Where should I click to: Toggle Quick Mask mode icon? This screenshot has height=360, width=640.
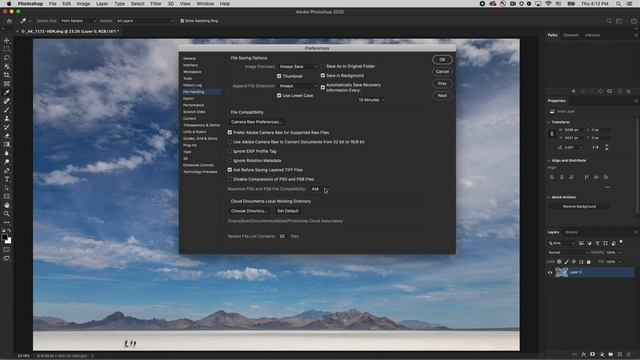pos(7,250)
